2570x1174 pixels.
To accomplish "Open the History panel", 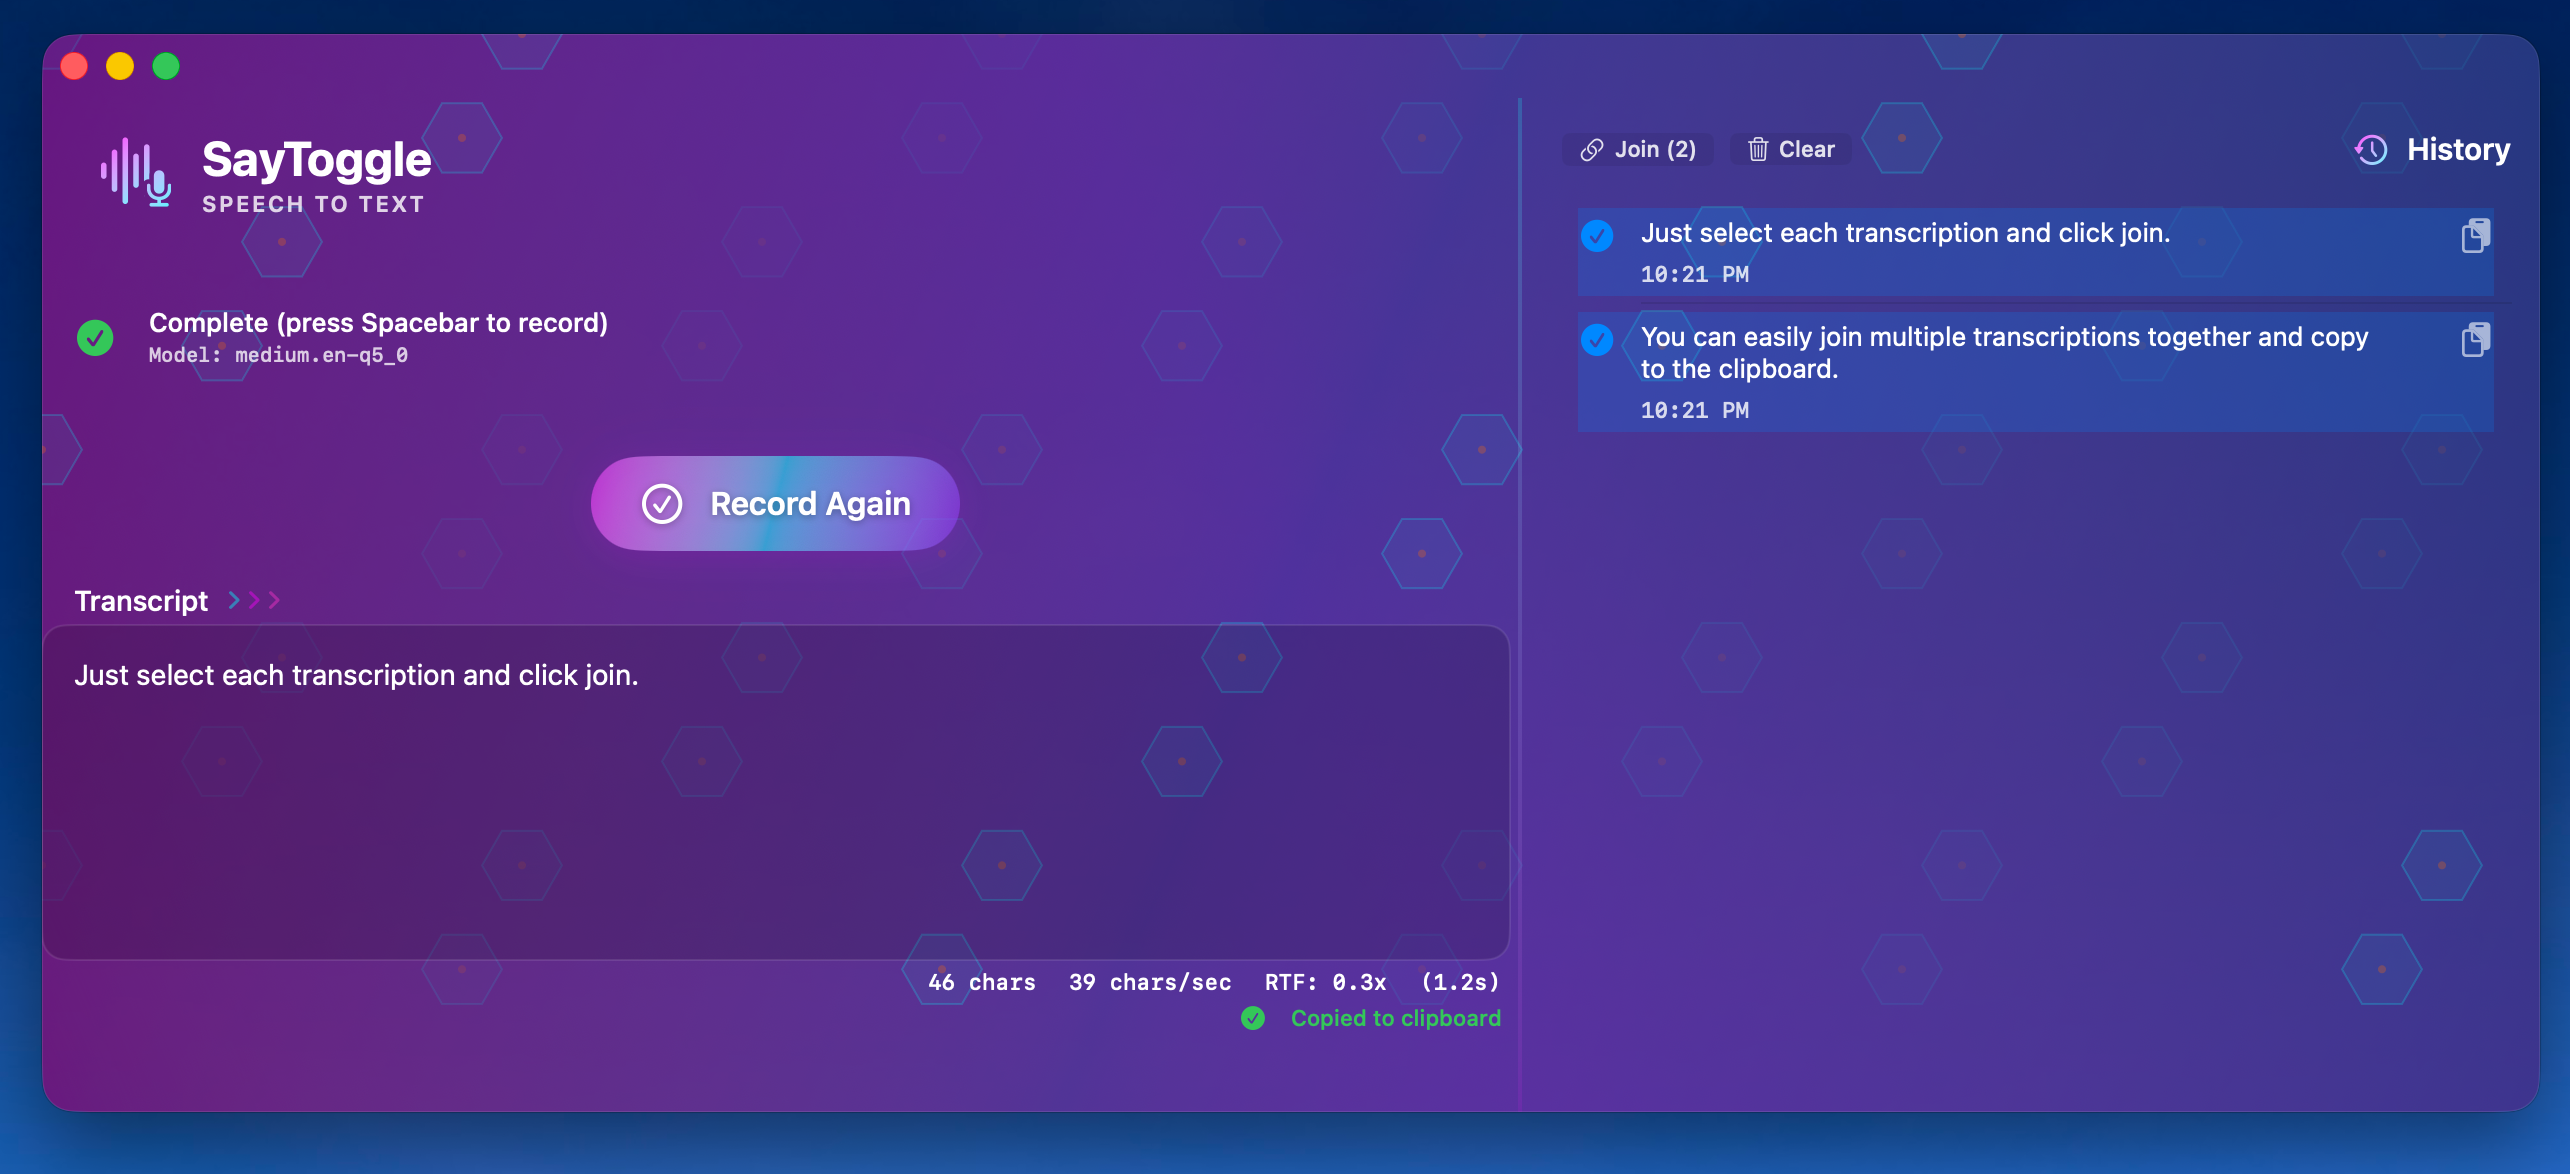I will [x=2457, y=149].
